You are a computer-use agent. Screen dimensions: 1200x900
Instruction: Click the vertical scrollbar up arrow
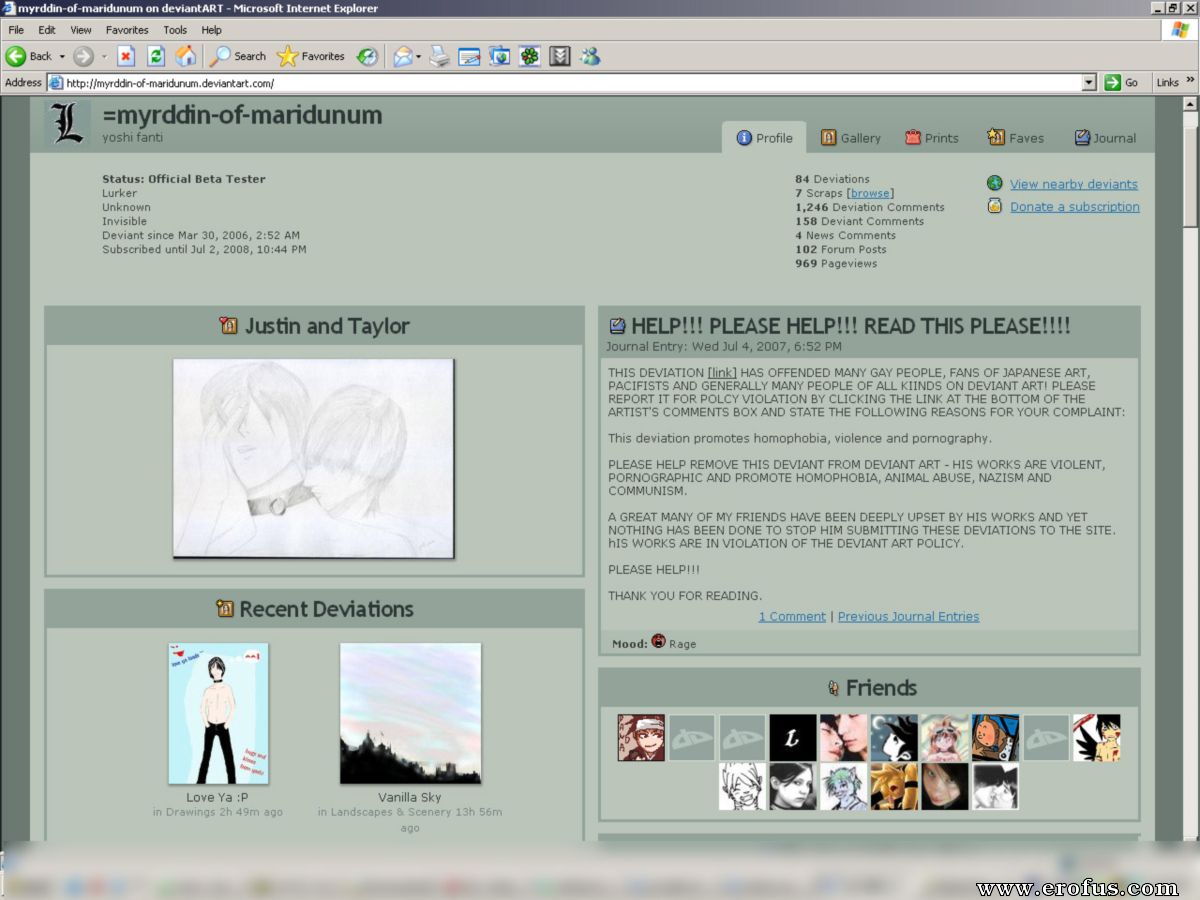click(1190, 104)
